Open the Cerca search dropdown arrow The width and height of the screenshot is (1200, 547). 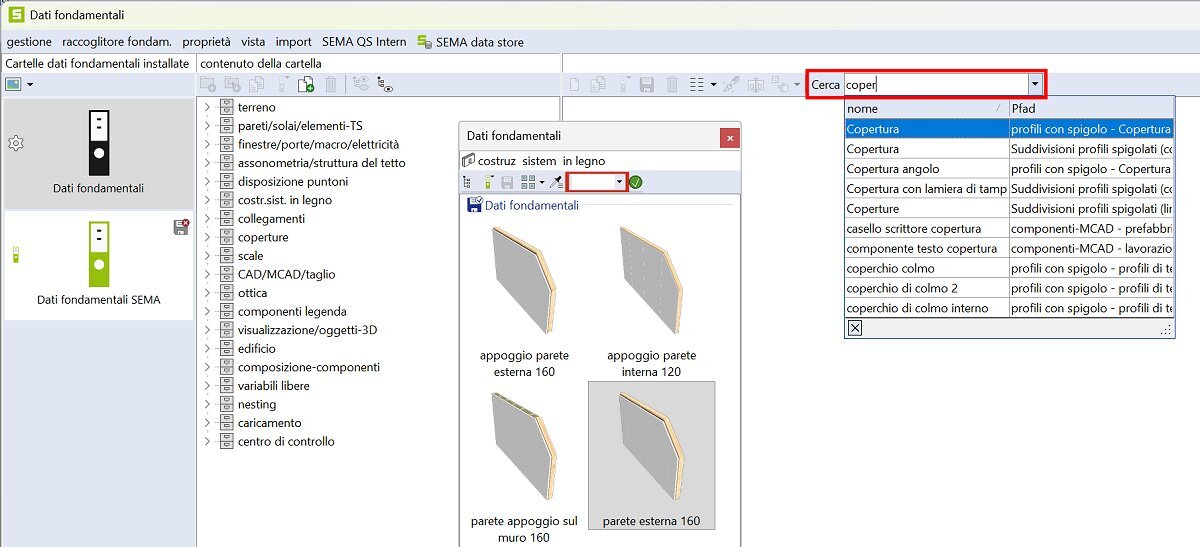pos(1036,85)
